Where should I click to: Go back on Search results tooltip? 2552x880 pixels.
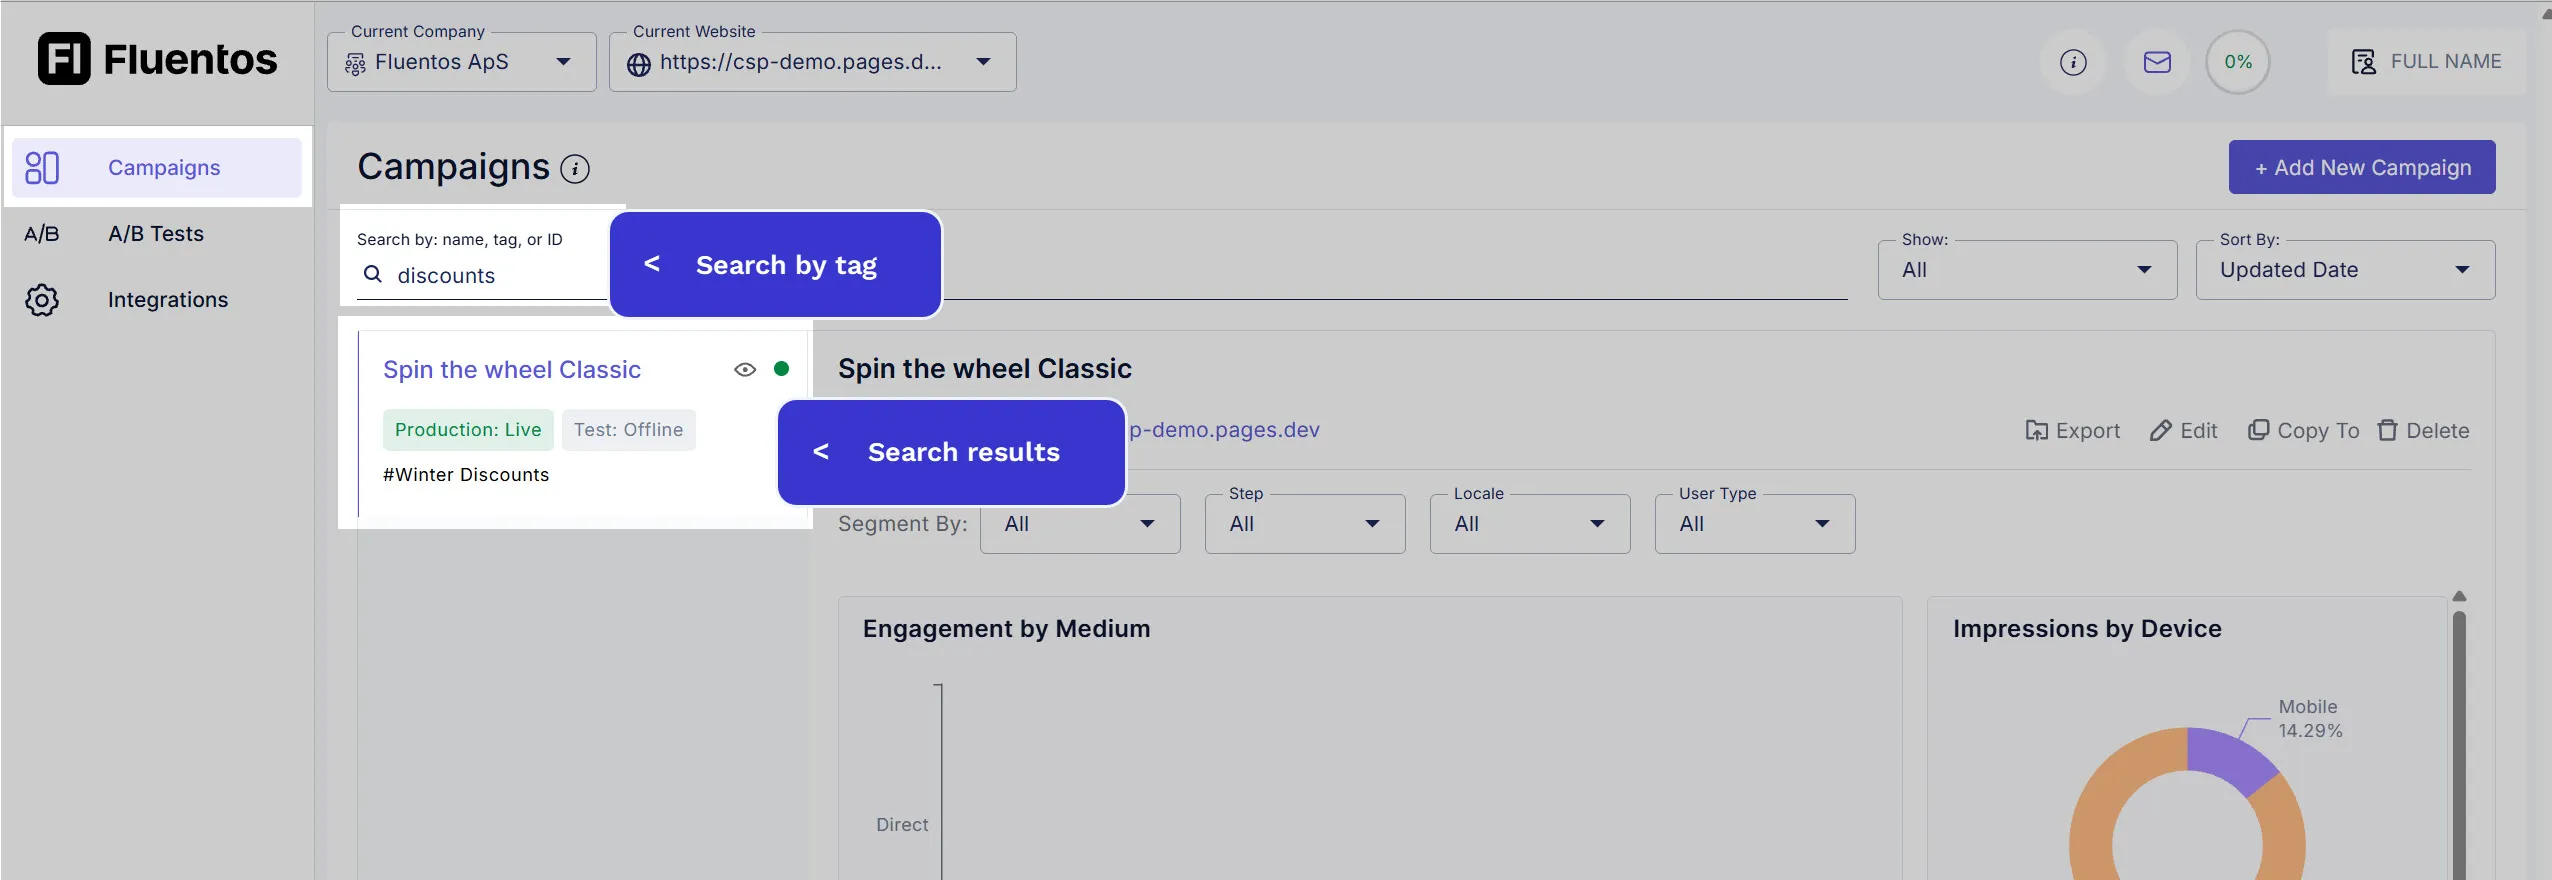[x=821, y=451]
